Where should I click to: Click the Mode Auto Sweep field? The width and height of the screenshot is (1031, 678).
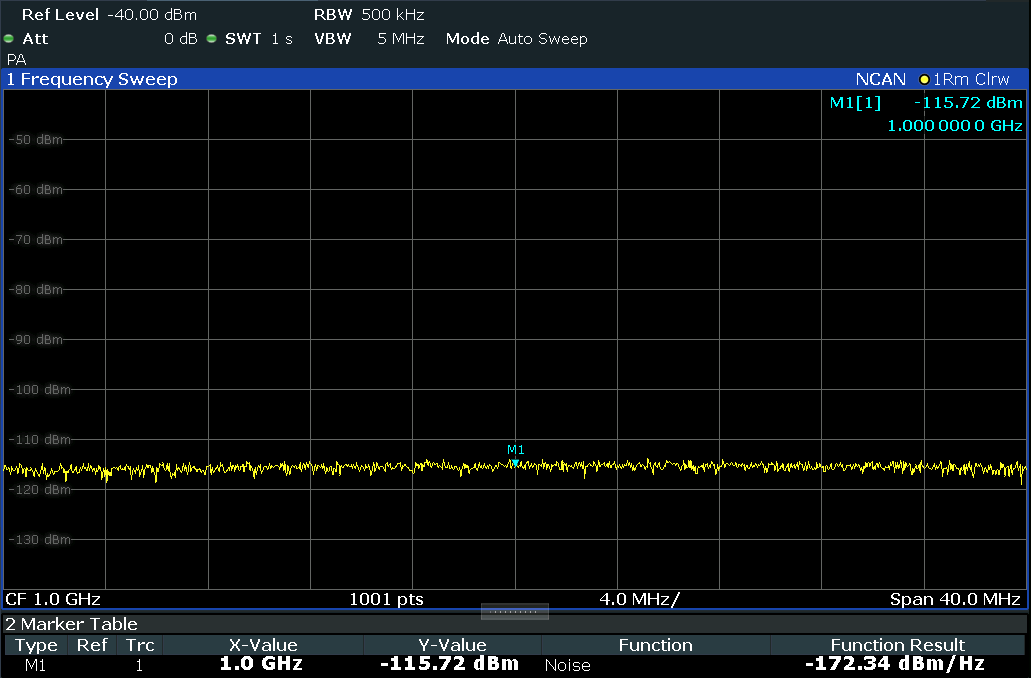pyautogui.click(x=516, y=39)
